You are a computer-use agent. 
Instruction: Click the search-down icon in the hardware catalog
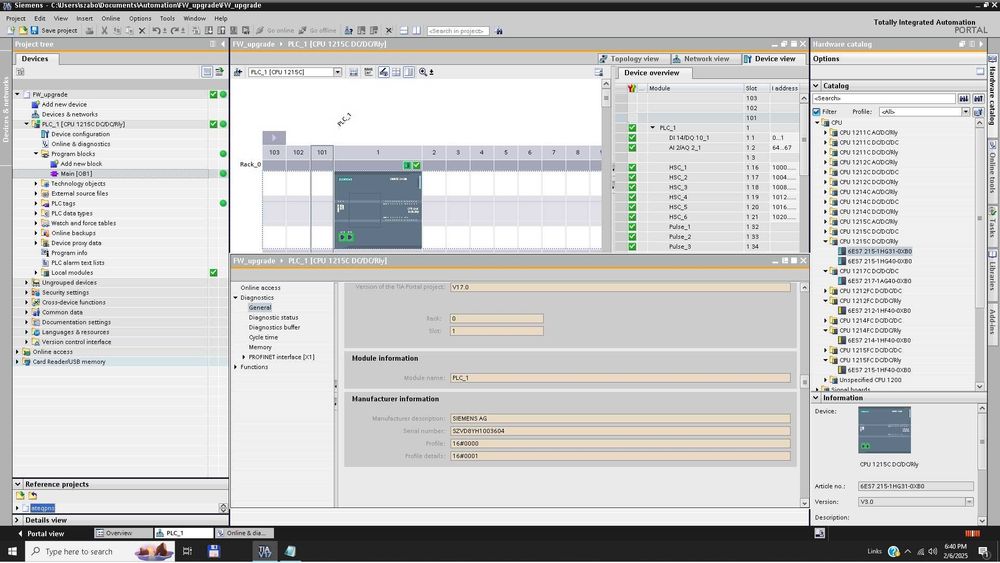pos(964,99)
